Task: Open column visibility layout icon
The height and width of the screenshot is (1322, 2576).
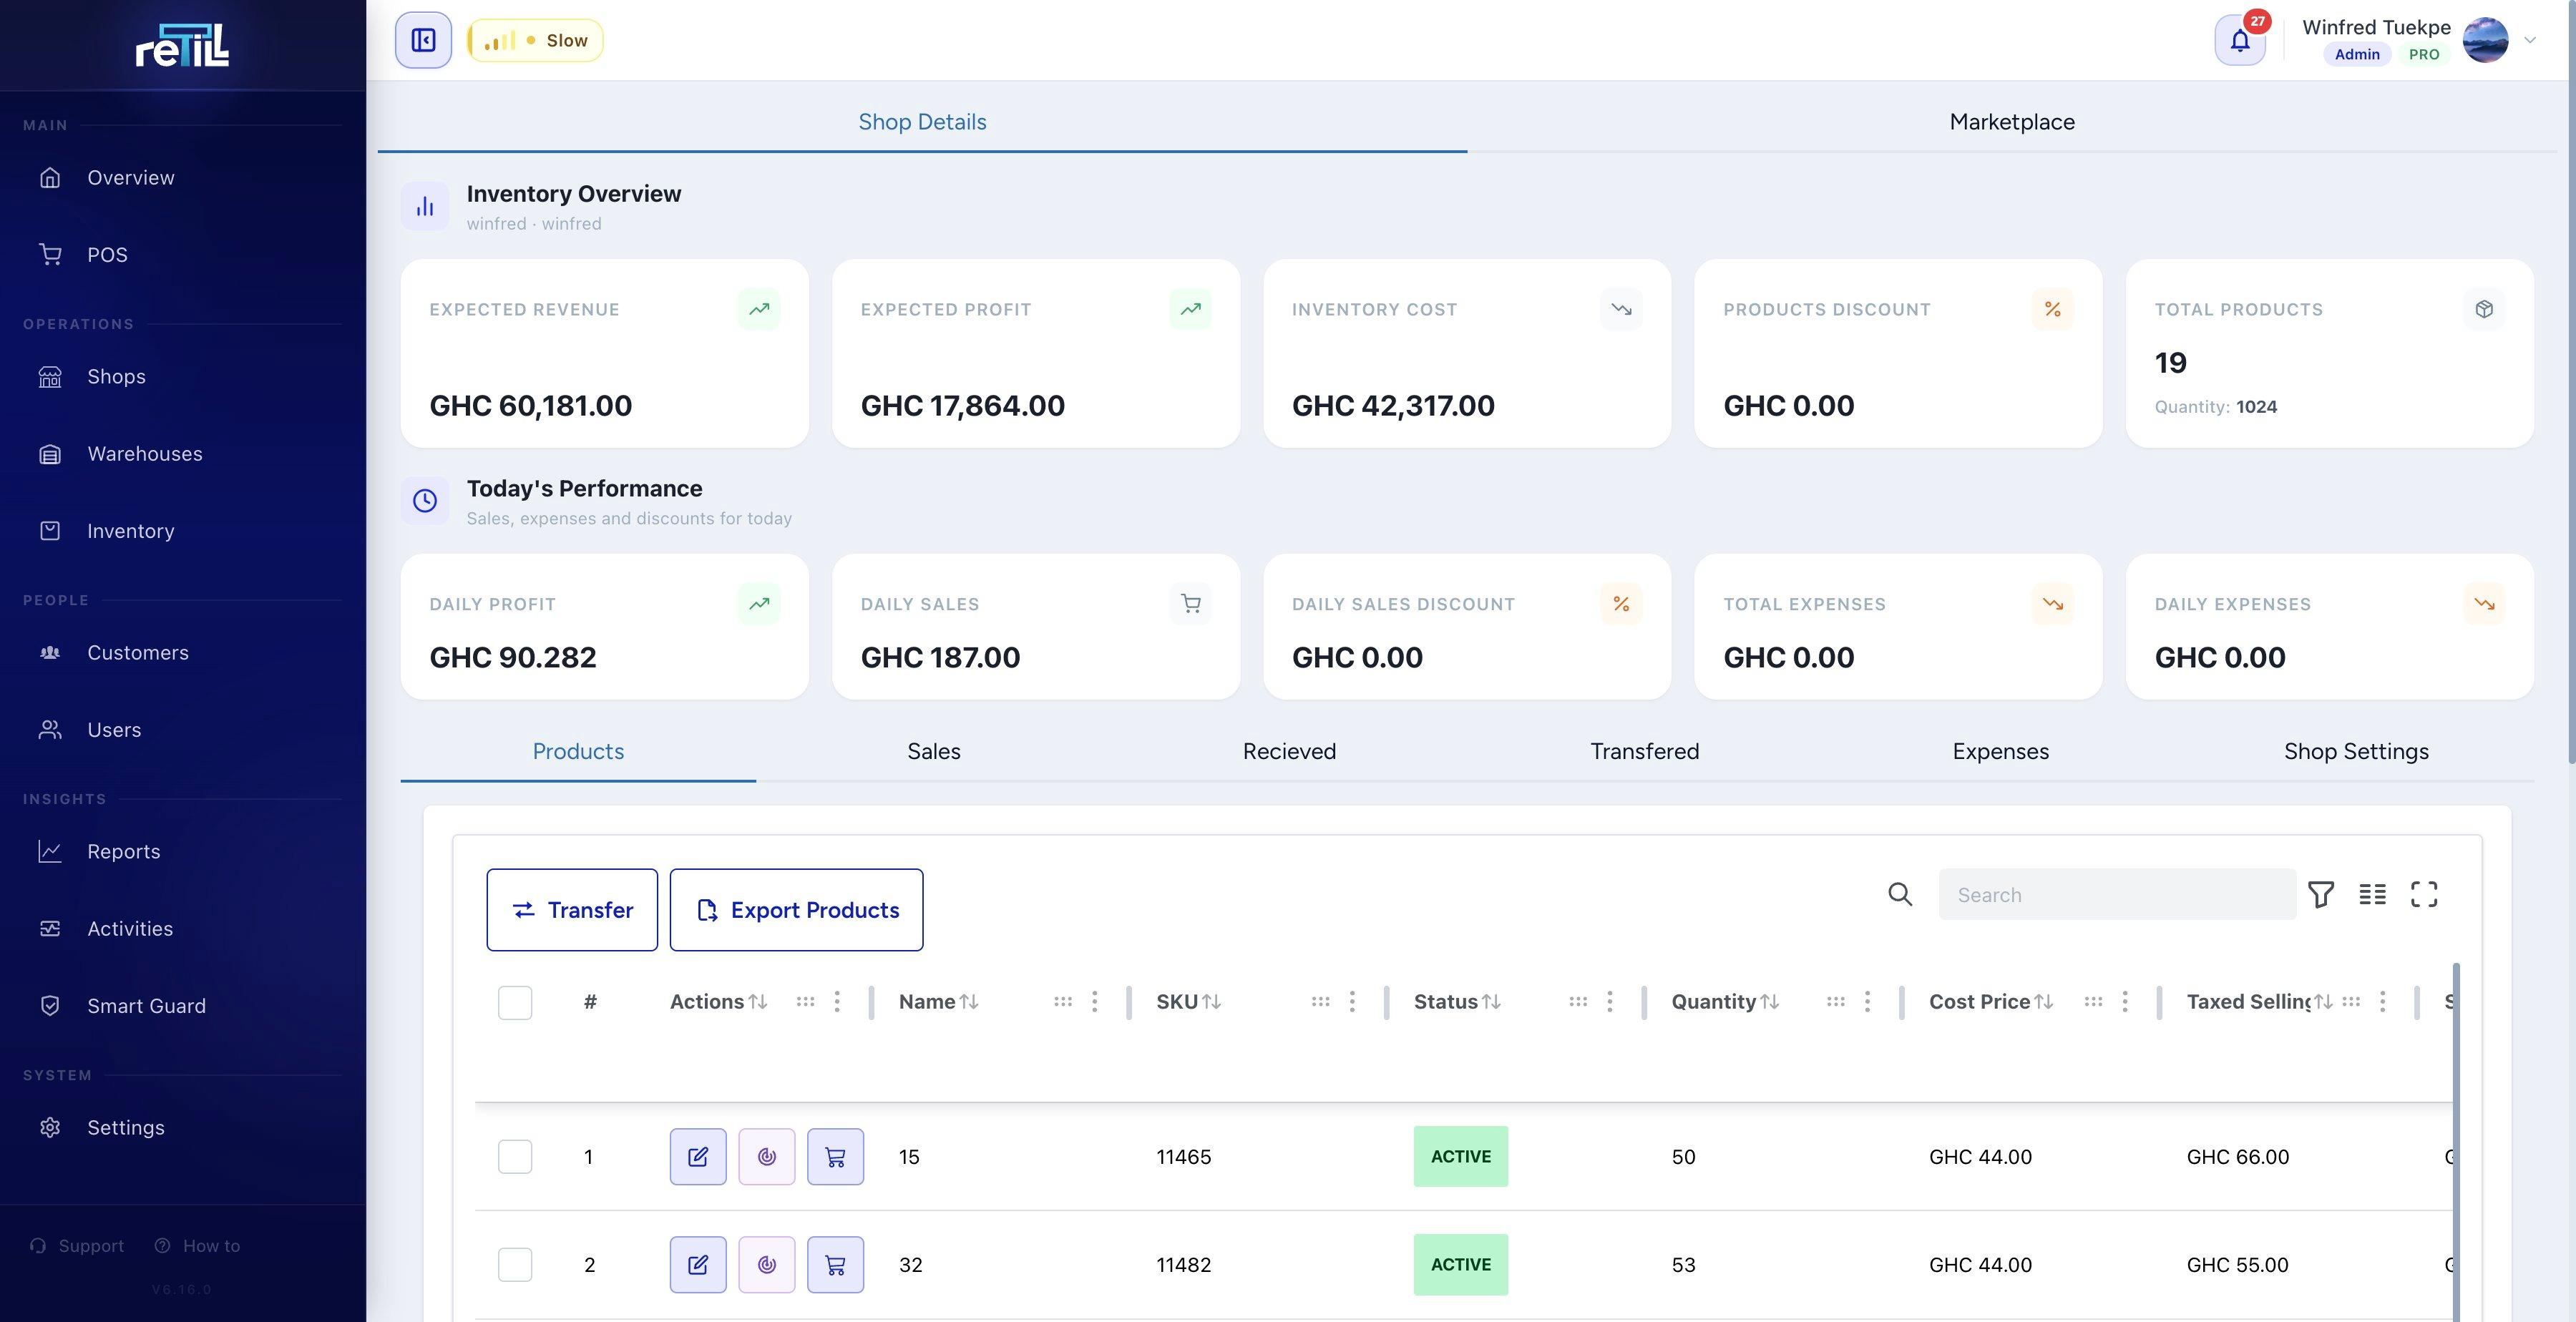Action: (2372, 894)
